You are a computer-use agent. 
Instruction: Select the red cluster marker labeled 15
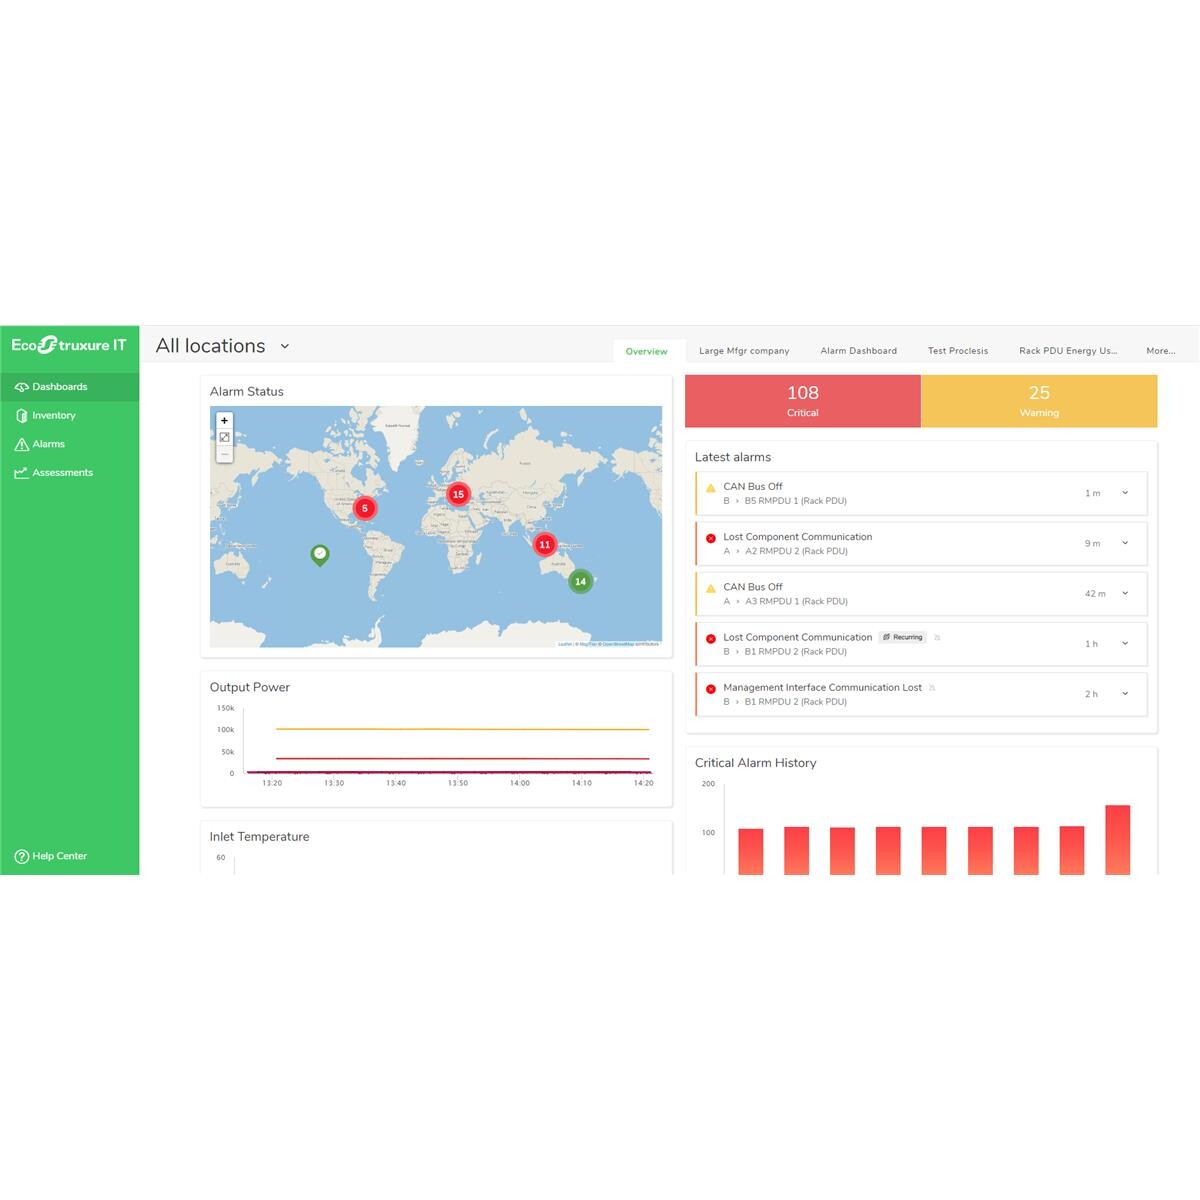458,494
